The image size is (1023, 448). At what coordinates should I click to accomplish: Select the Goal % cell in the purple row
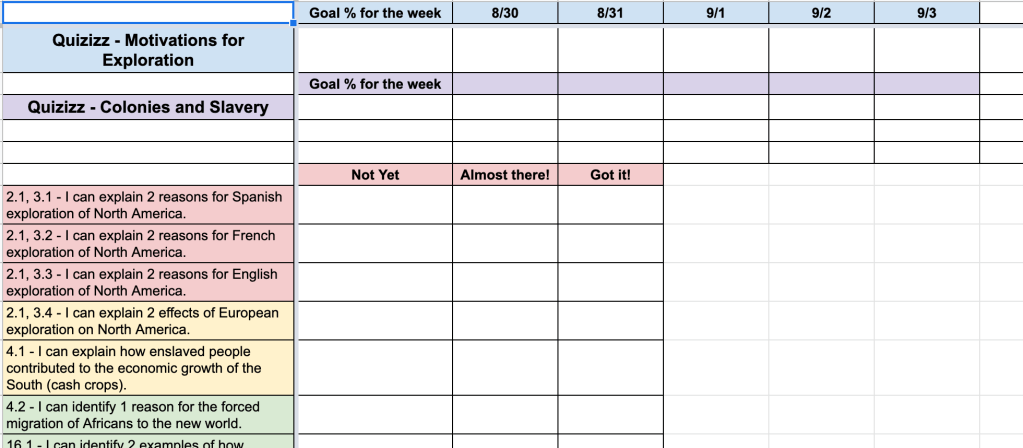click(x=375, y=84)
